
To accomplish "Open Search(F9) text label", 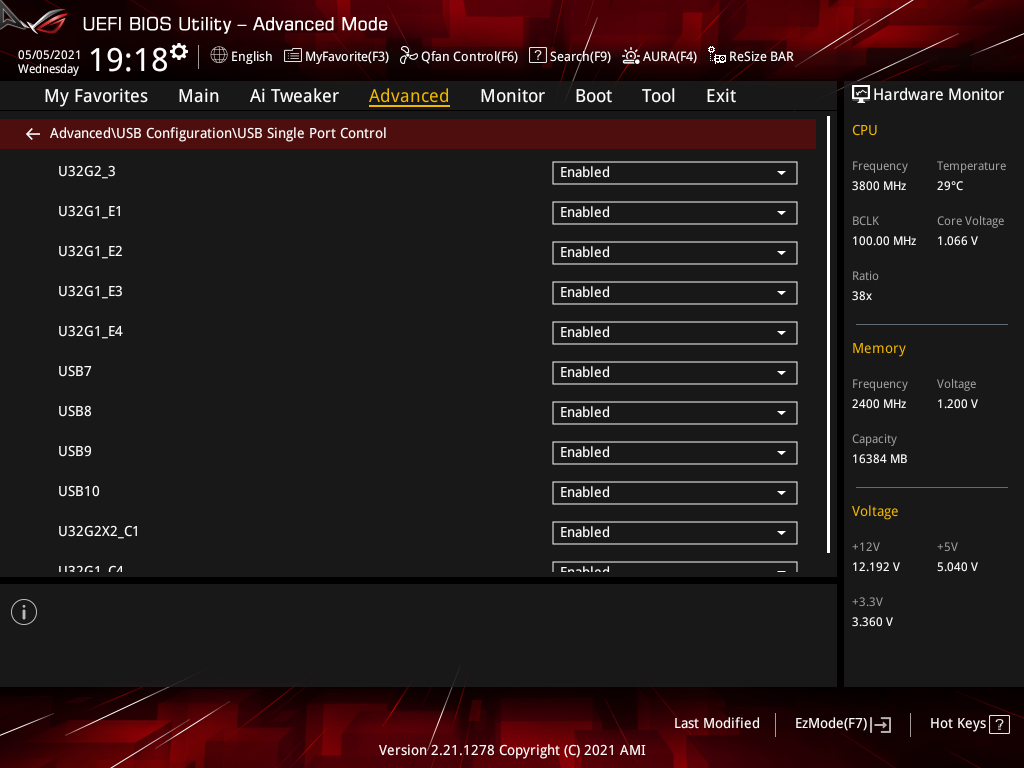I will tap(580, 57).
